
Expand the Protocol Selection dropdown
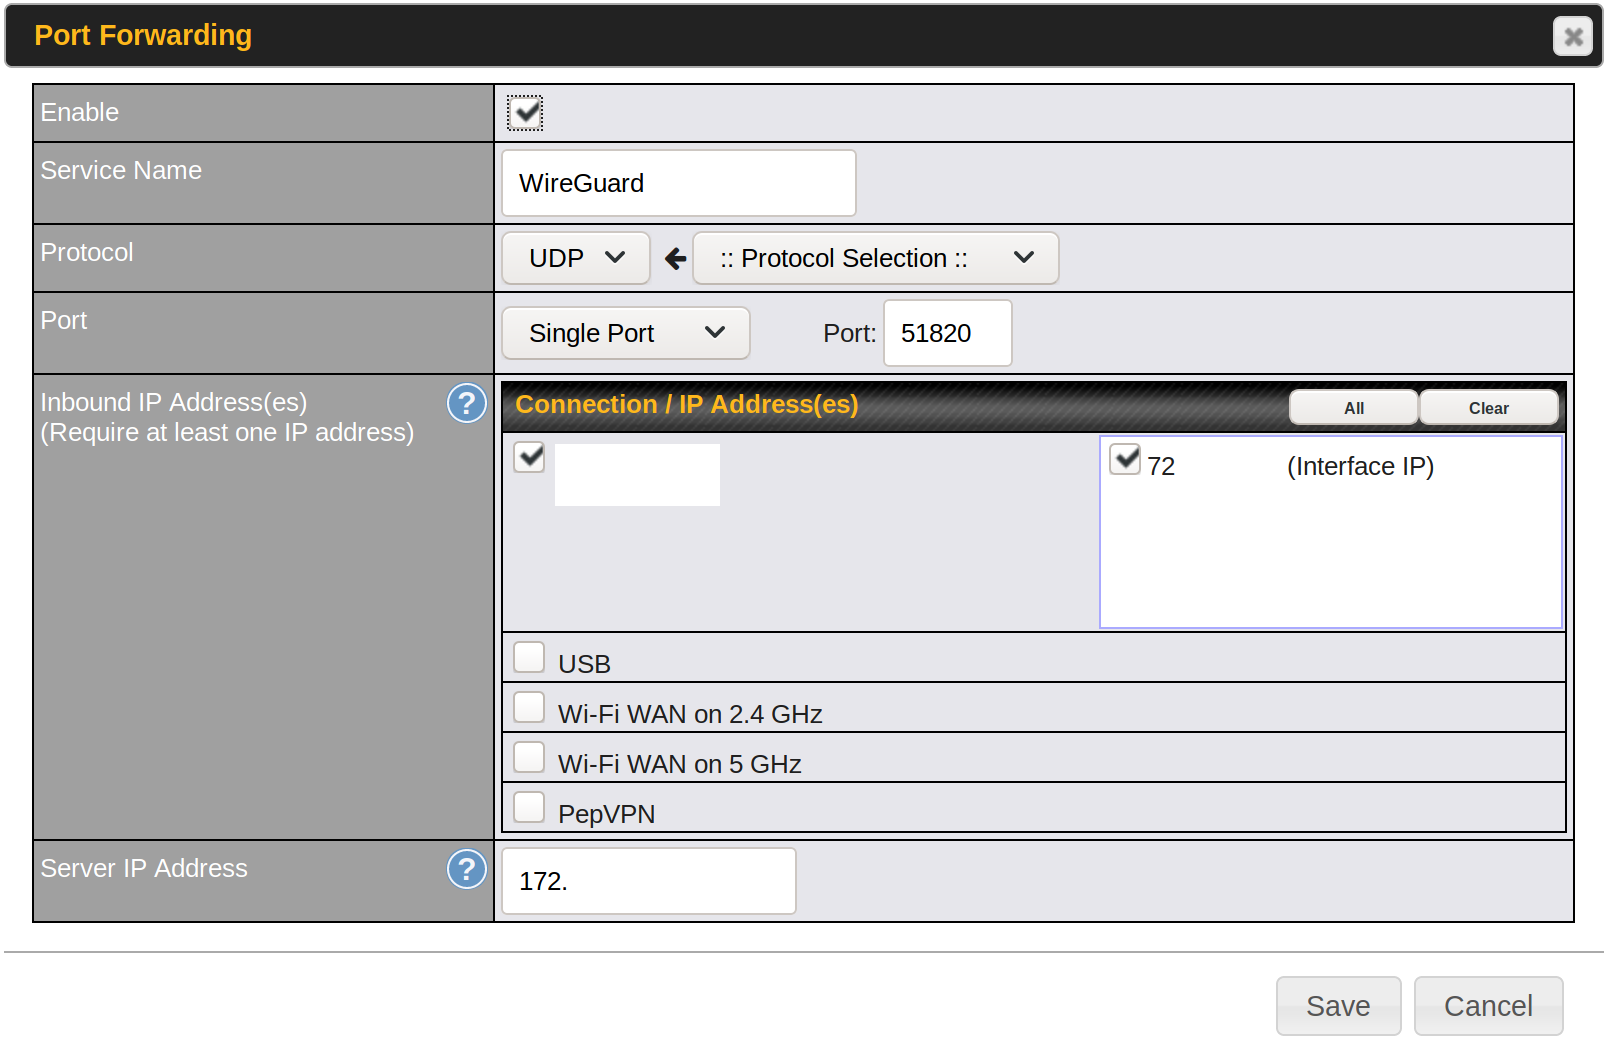pyautogui.click(x=875, y=258)
